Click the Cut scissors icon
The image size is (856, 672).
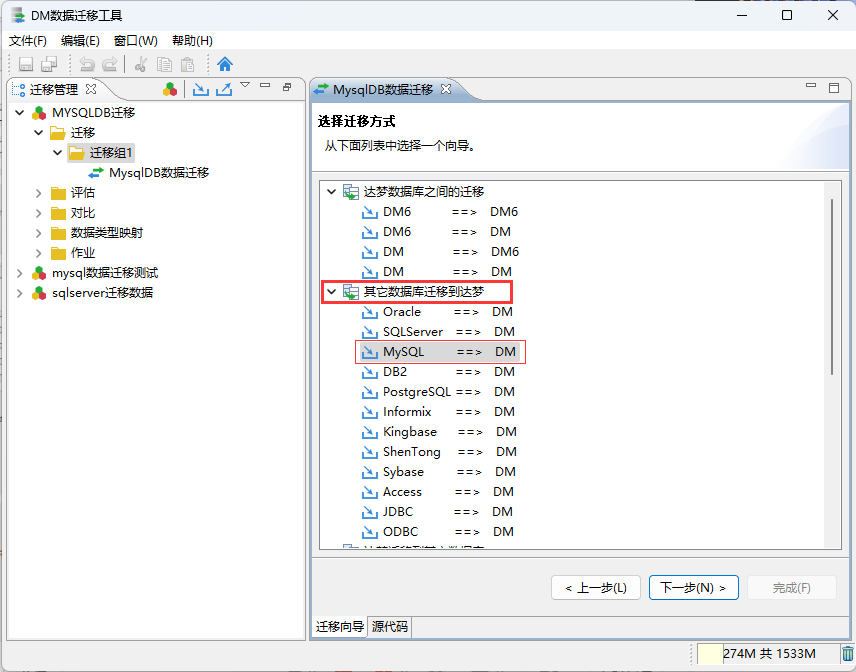point(141,64)
